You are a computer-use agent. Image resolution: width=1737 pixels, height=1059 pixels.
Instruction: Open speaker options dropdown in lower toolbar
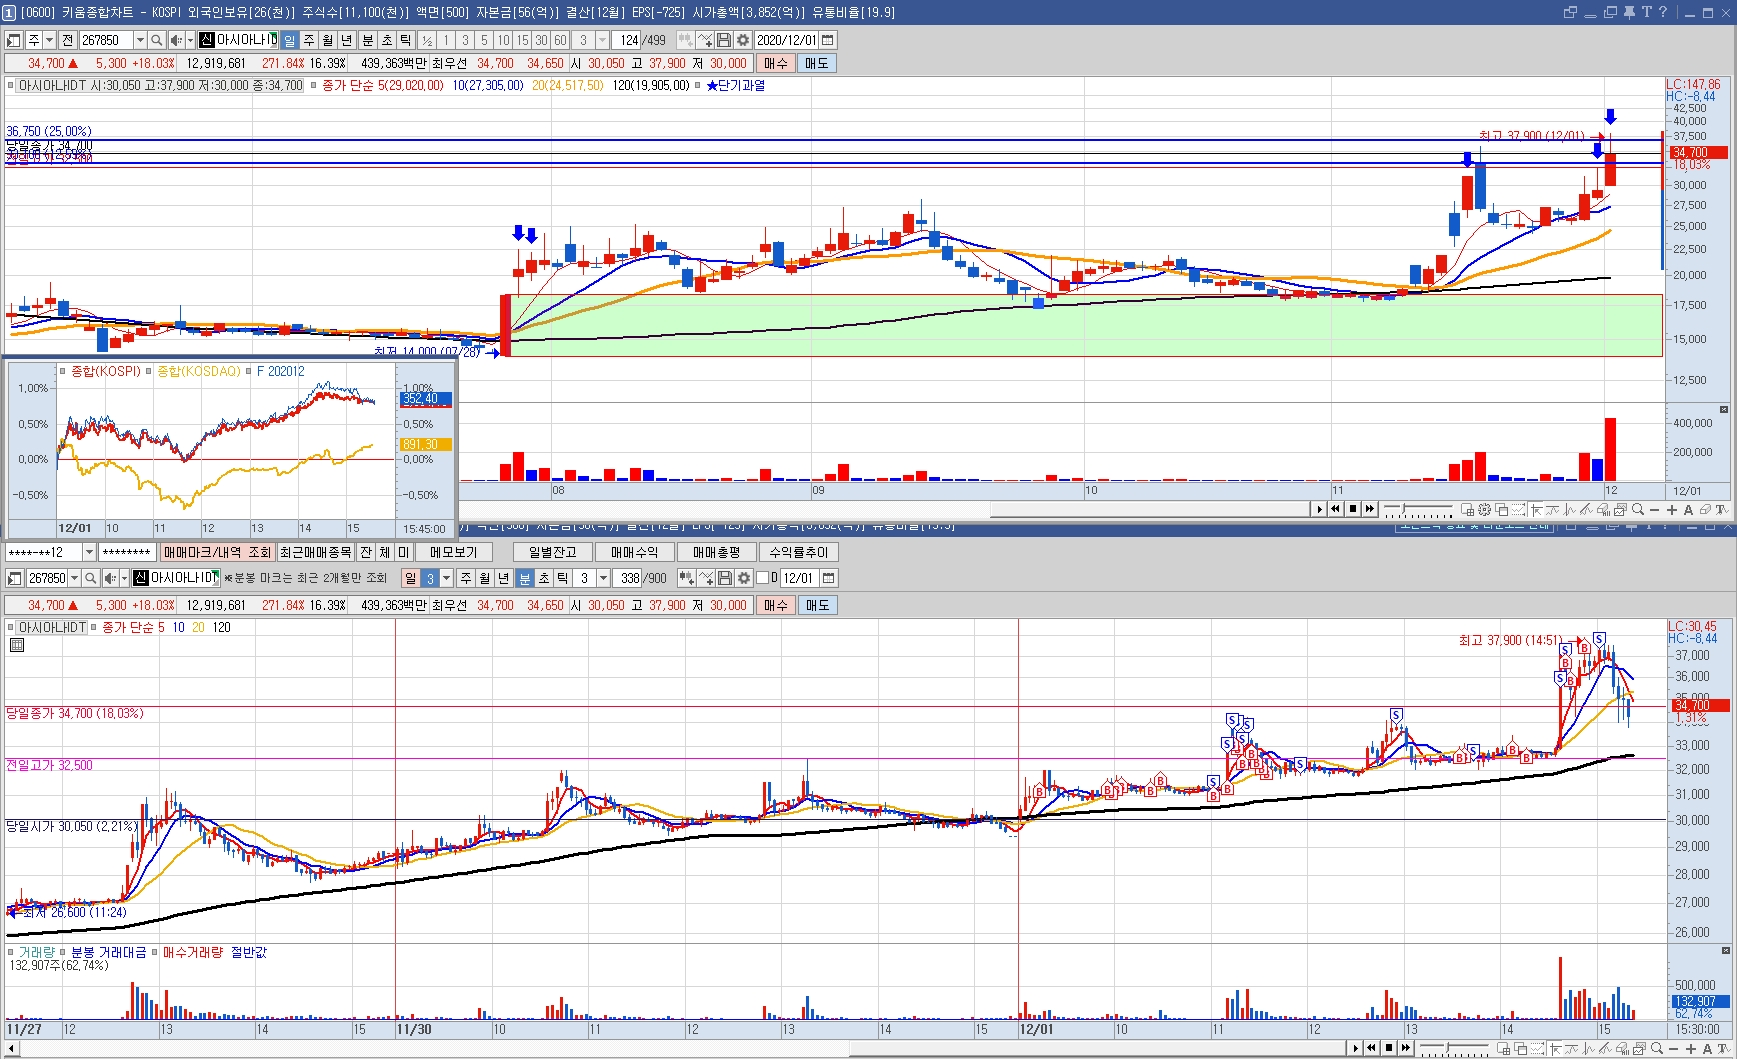point(124,578)
